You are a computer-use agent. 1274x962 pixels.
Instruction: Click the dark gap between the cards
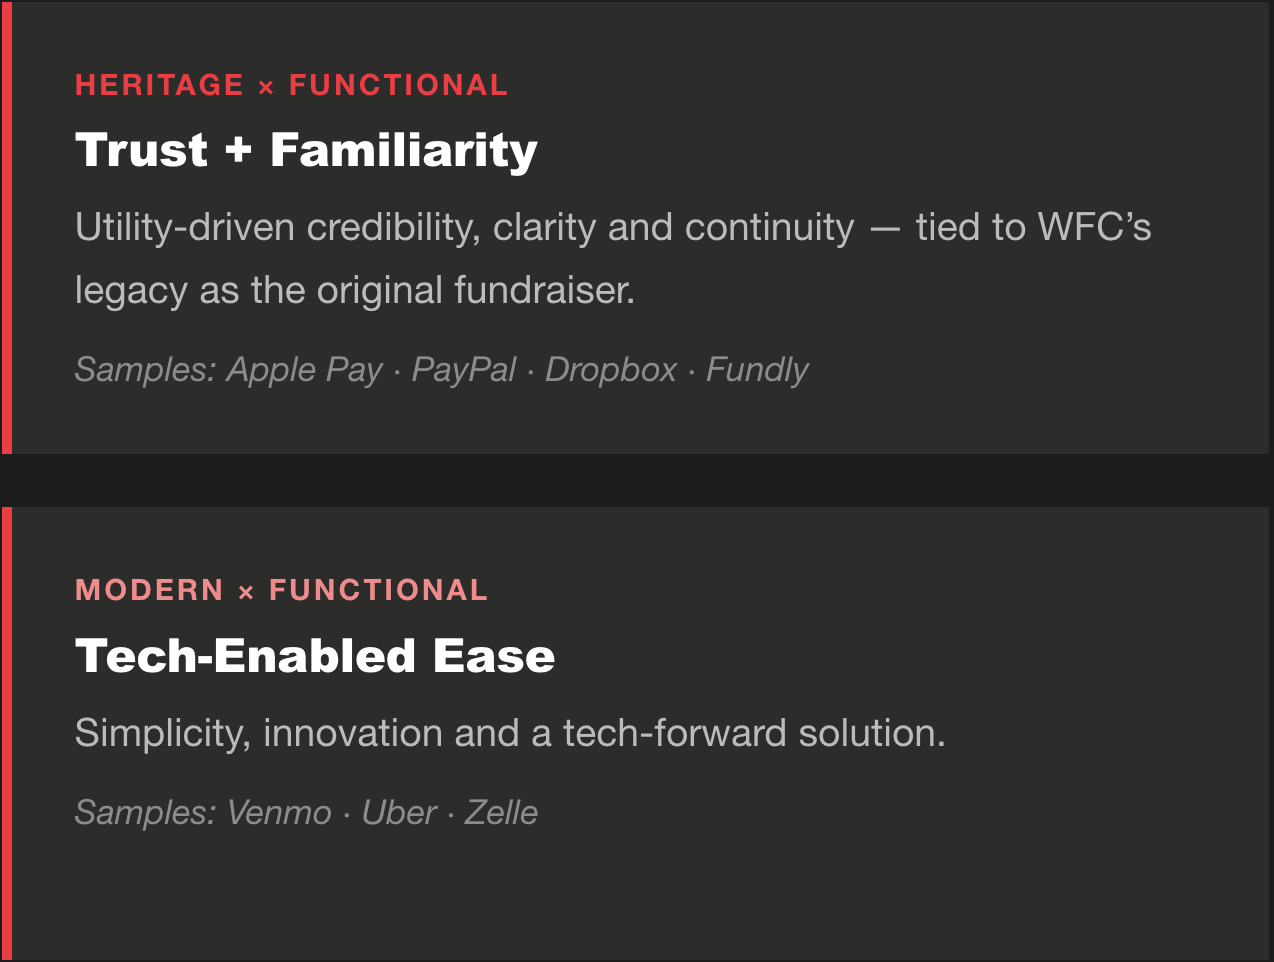(637, 480)
